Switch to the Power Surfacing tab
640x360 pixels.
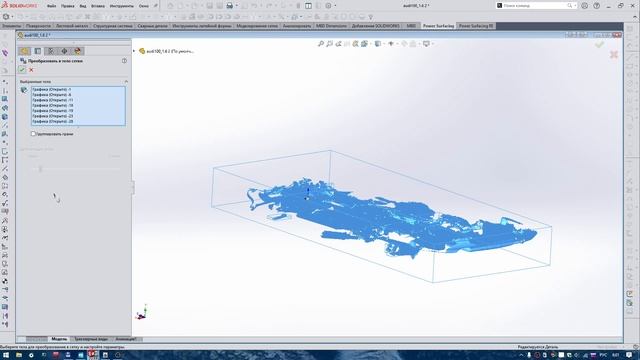pyautogui.click(x=438, y=26)
